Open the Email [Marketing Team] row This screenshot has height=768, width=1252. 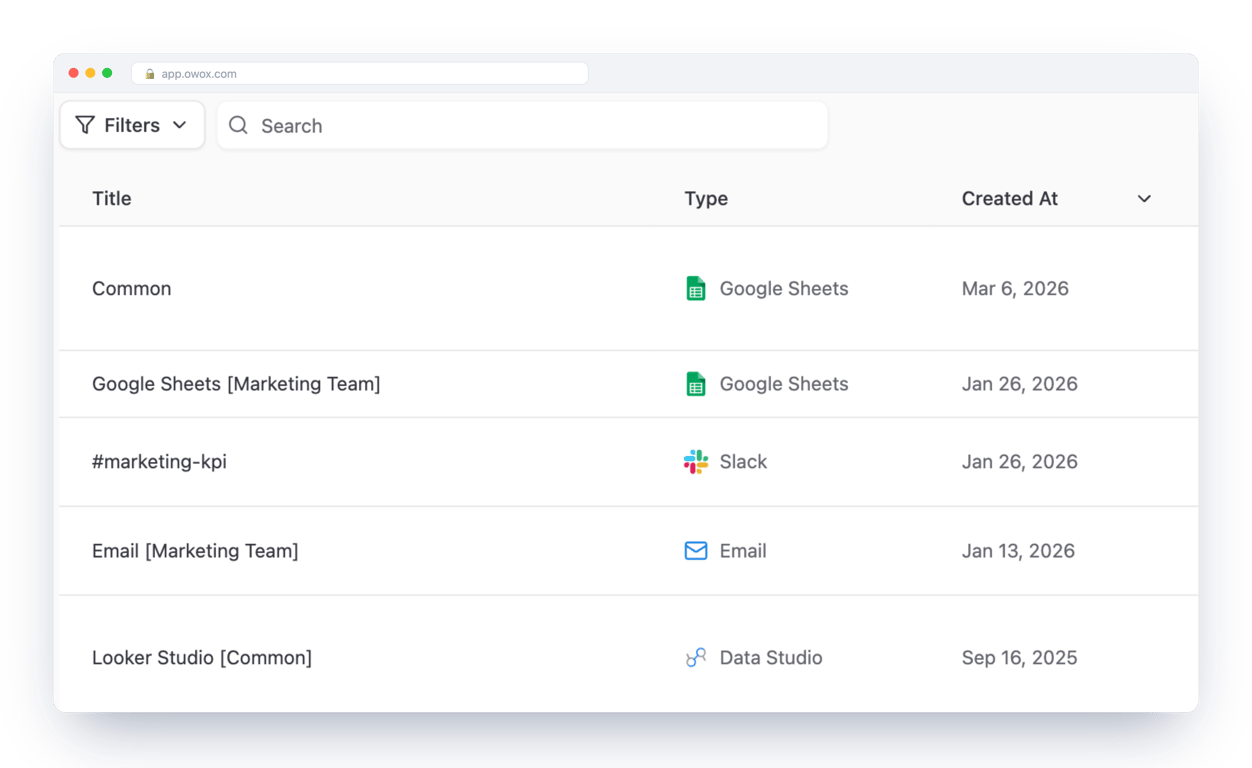point(628,551)
